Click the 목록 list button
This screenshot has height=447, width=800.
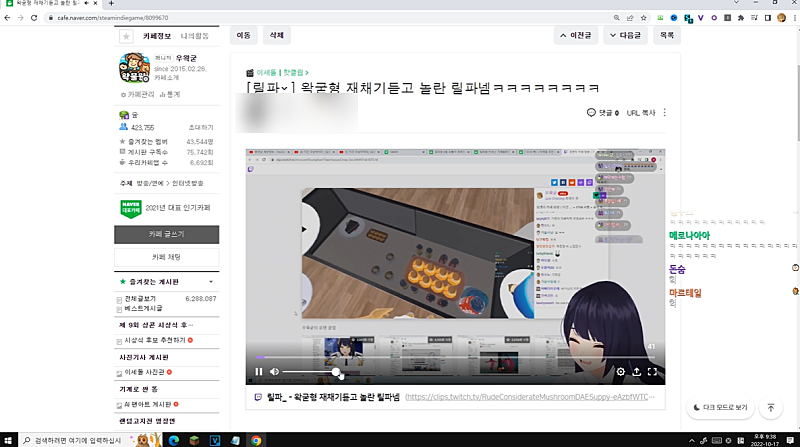(x=667, y=35)
